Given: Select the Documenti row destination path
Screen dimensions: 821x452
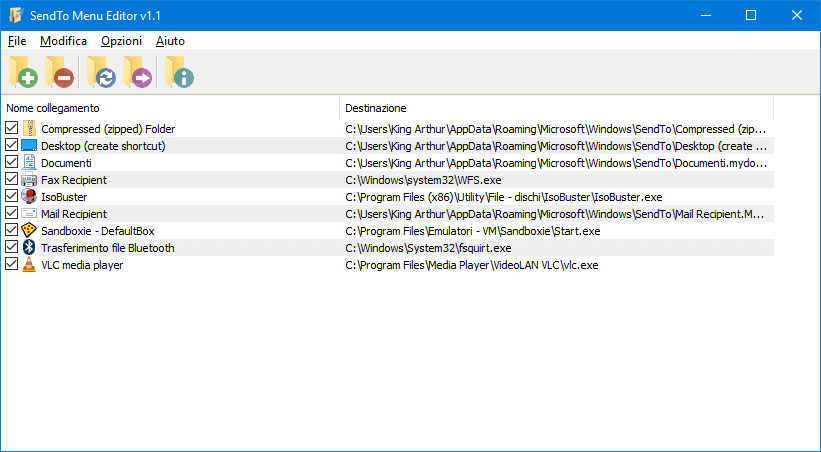Looking at the screenshot, I should (x=555, y=163).
